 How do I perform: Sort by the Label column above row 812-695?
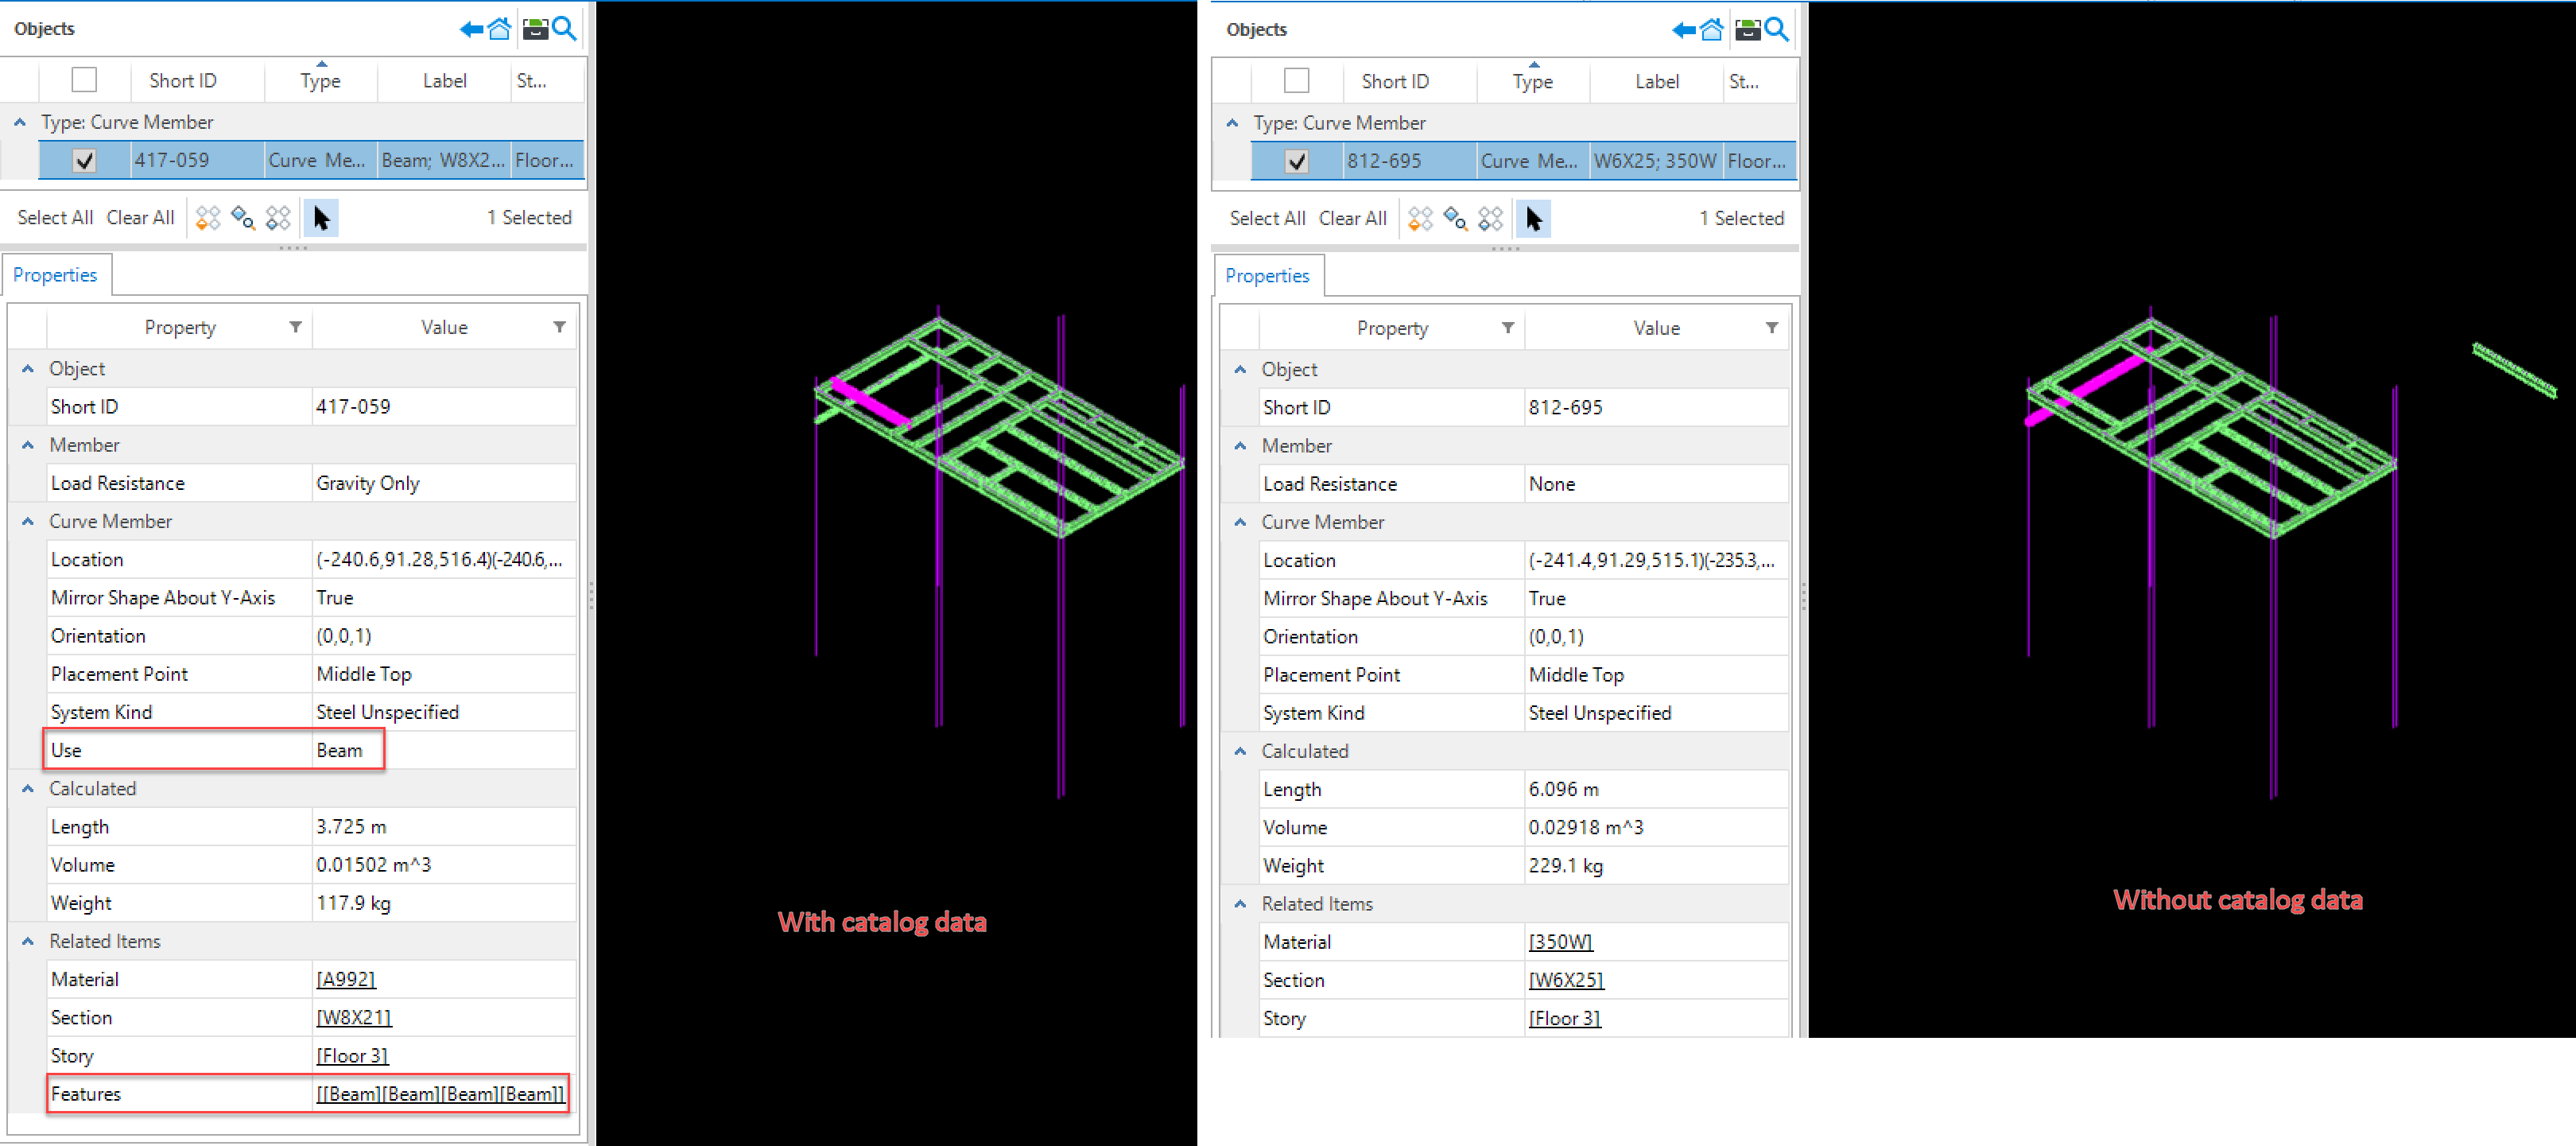(x=1657, y=82)
